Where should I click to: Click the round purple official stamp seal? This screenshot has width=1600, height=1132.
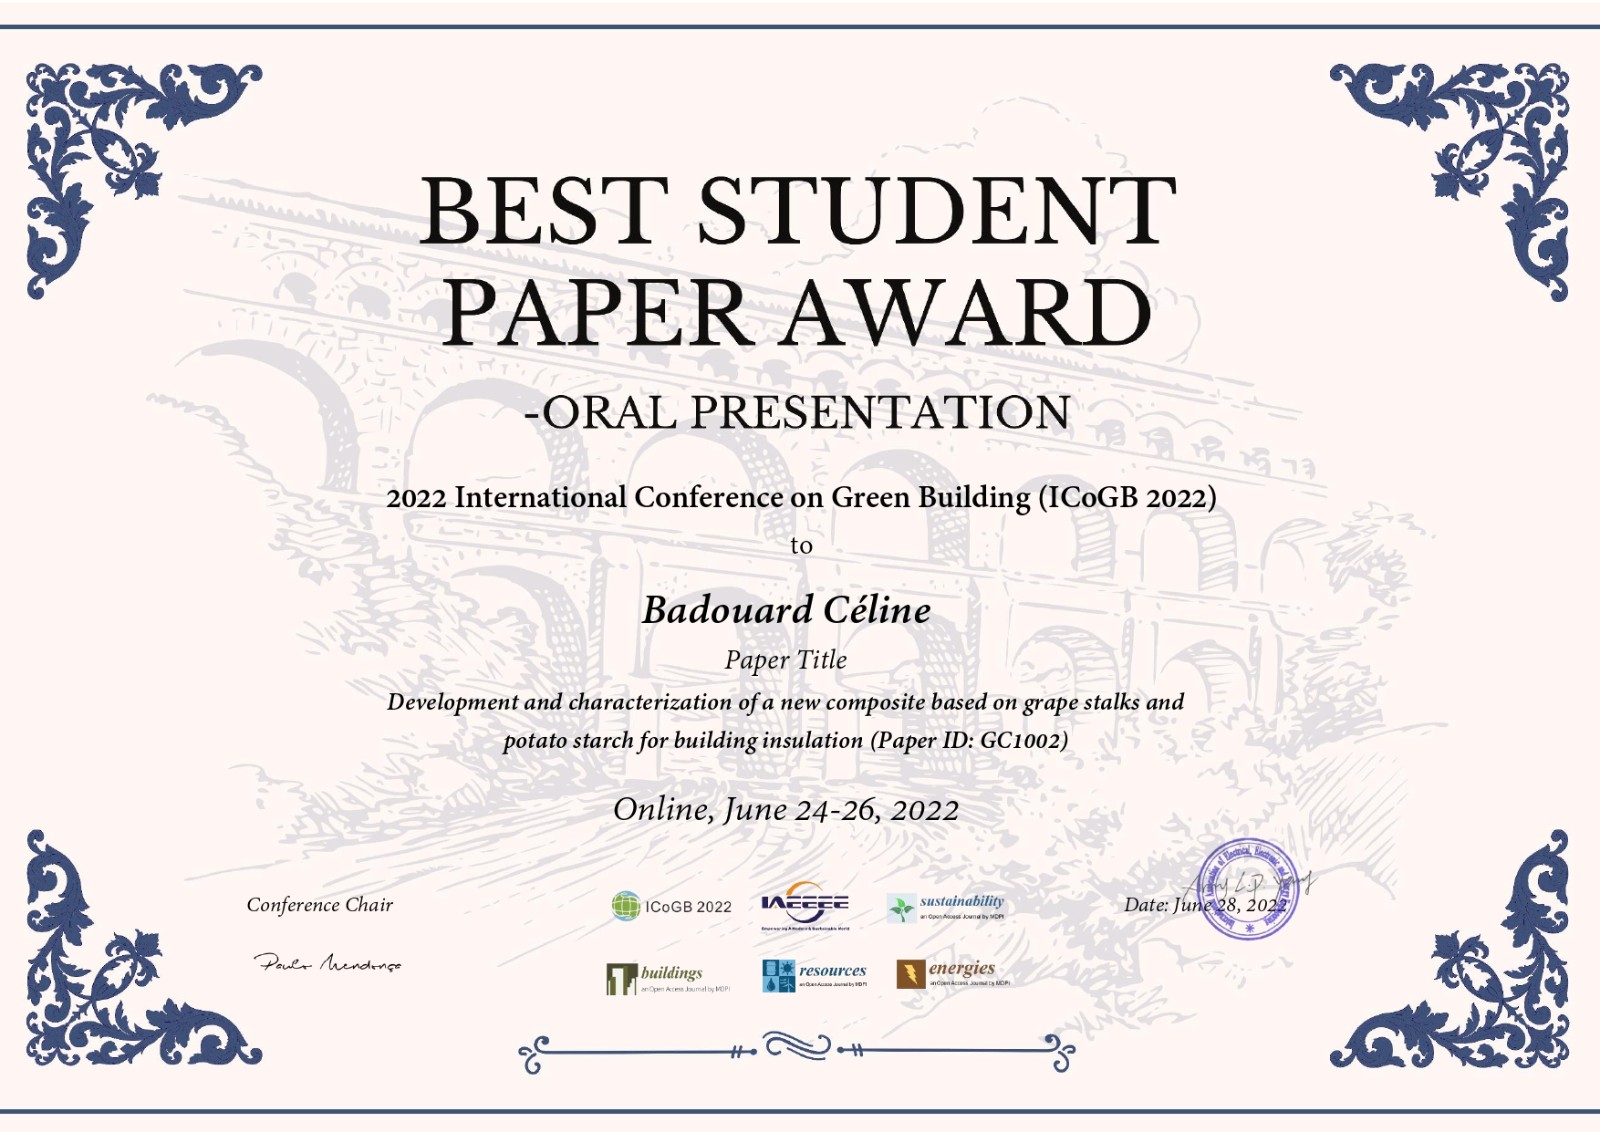[1248, 889]
